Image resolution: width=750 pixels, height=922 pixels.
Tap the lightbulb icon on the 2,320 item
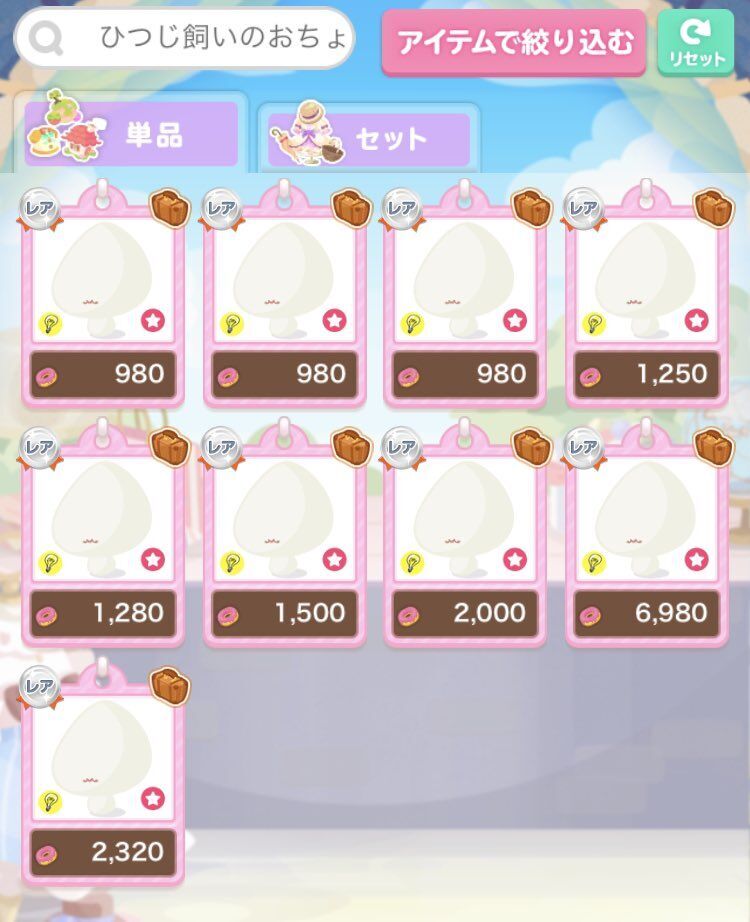coord(50,803)
